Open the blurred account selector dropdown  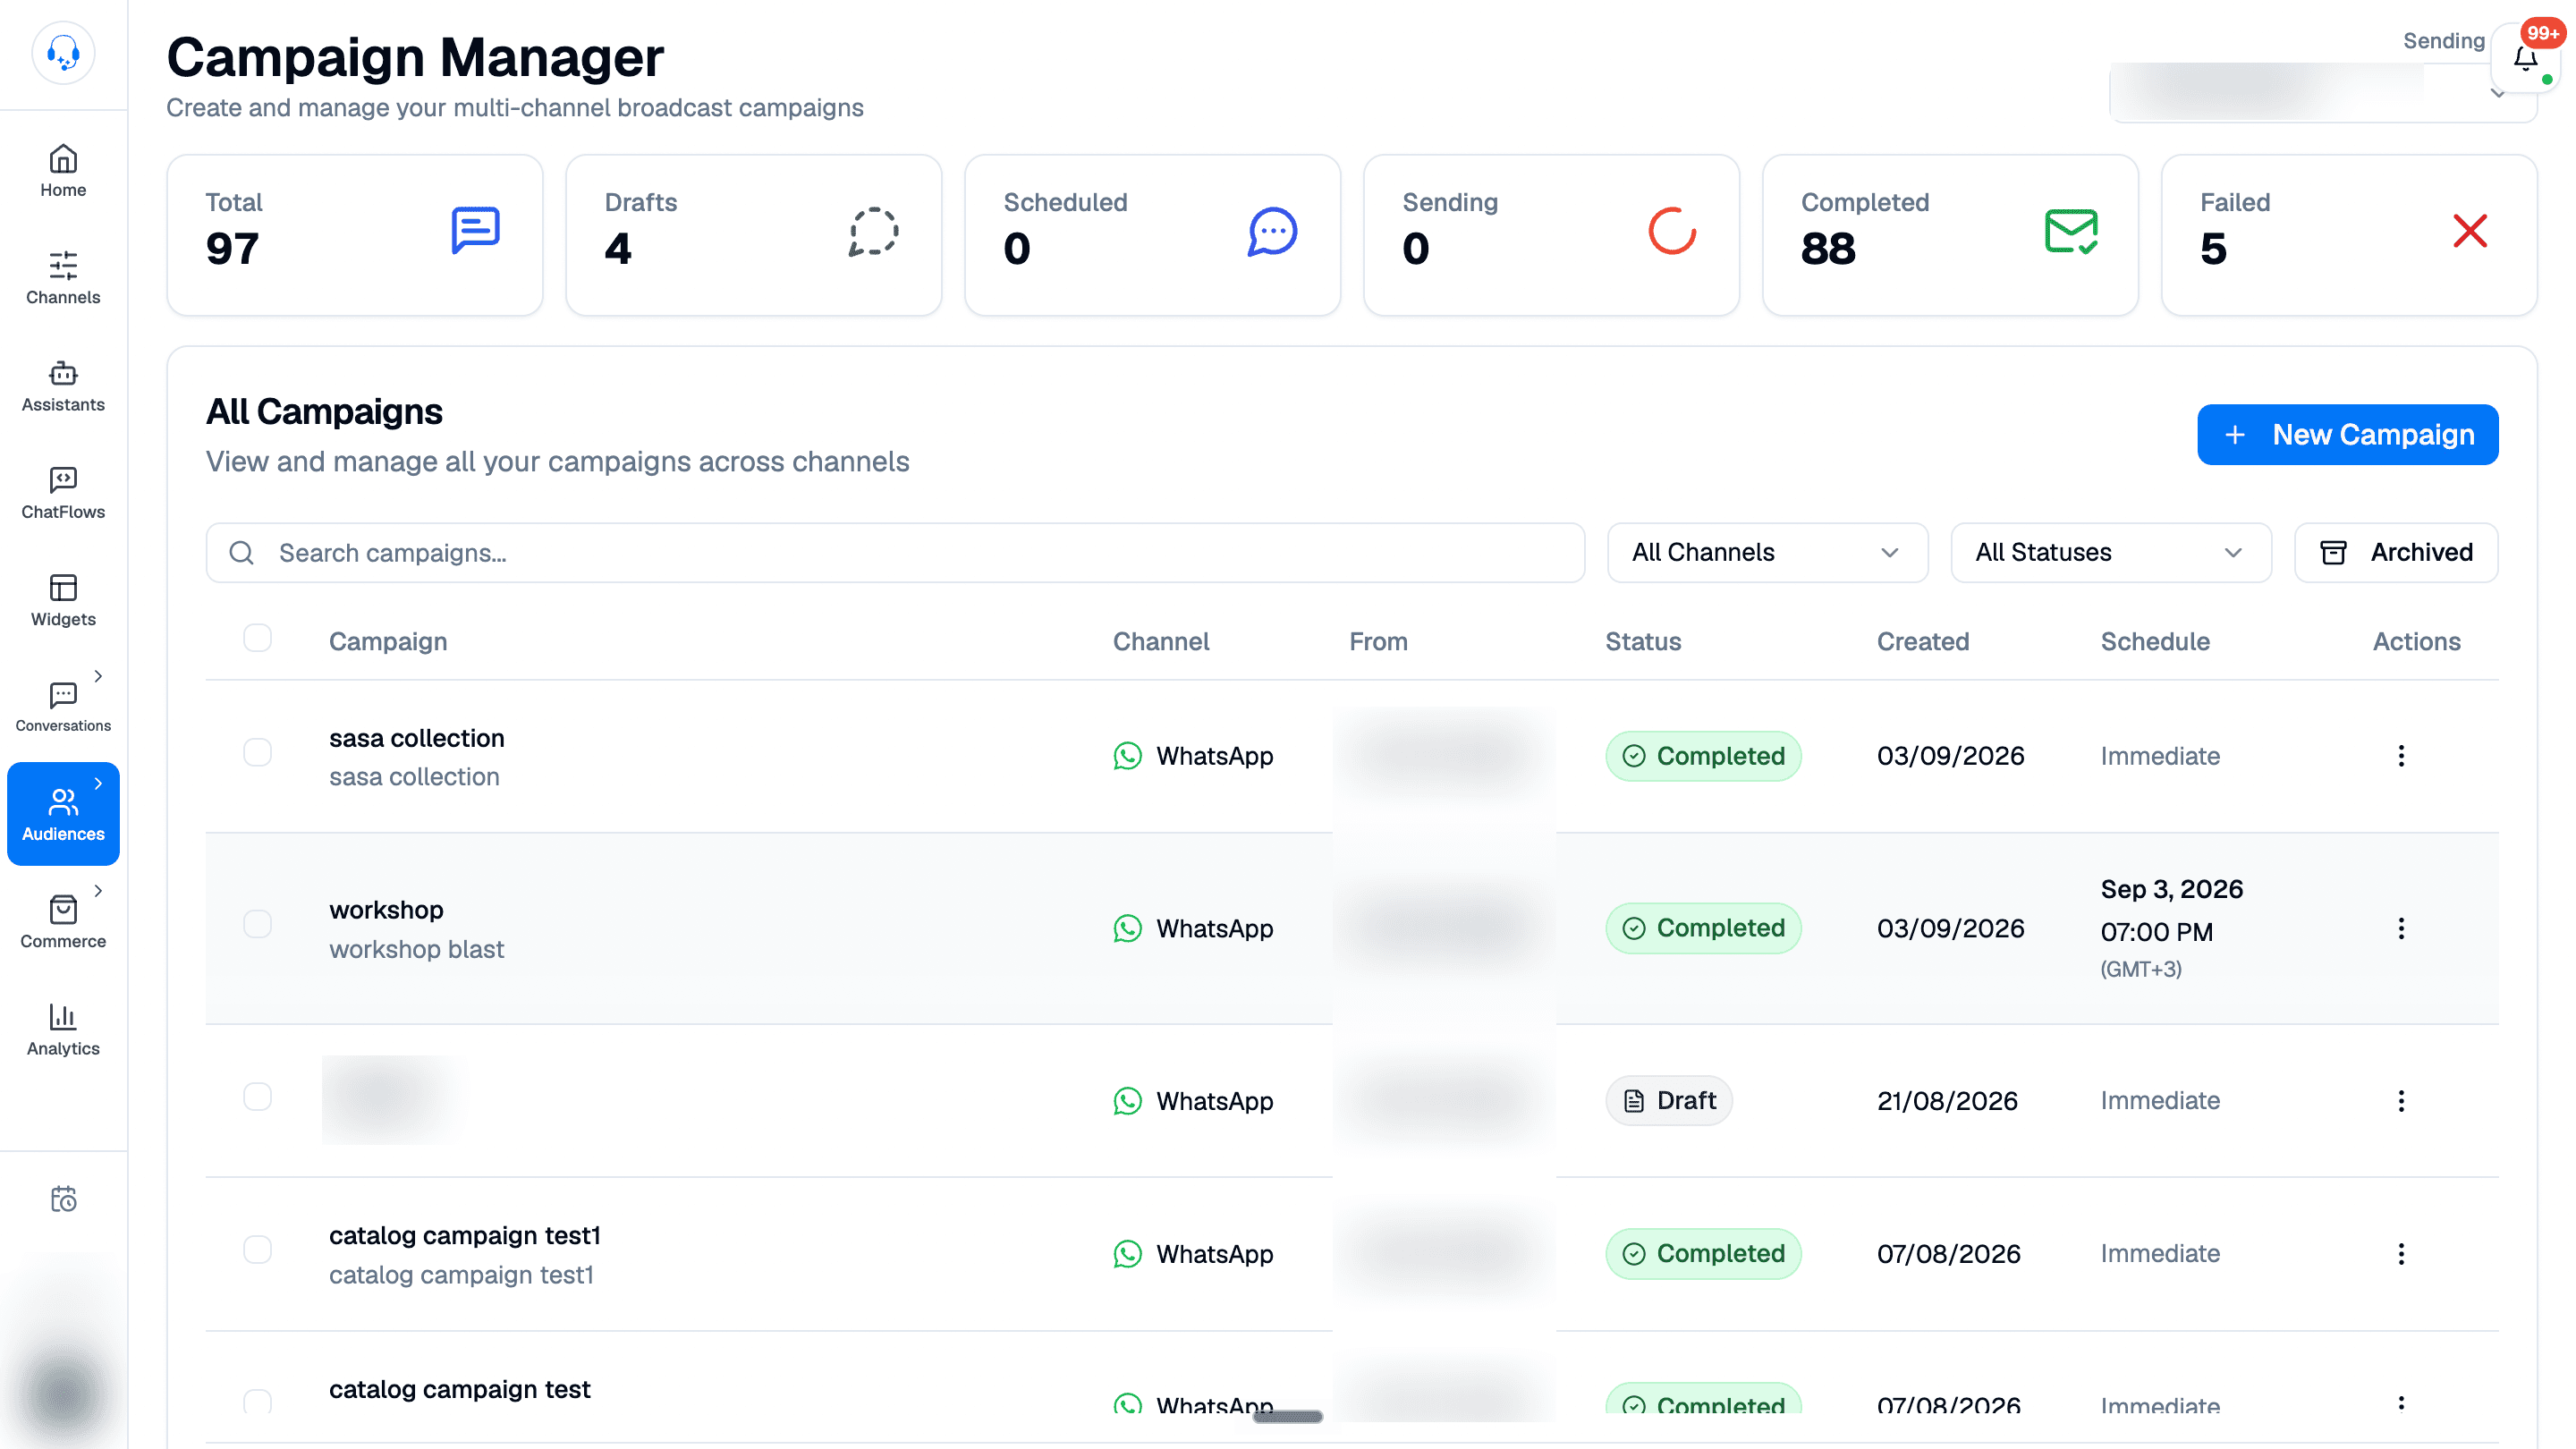coord(2322,91)
